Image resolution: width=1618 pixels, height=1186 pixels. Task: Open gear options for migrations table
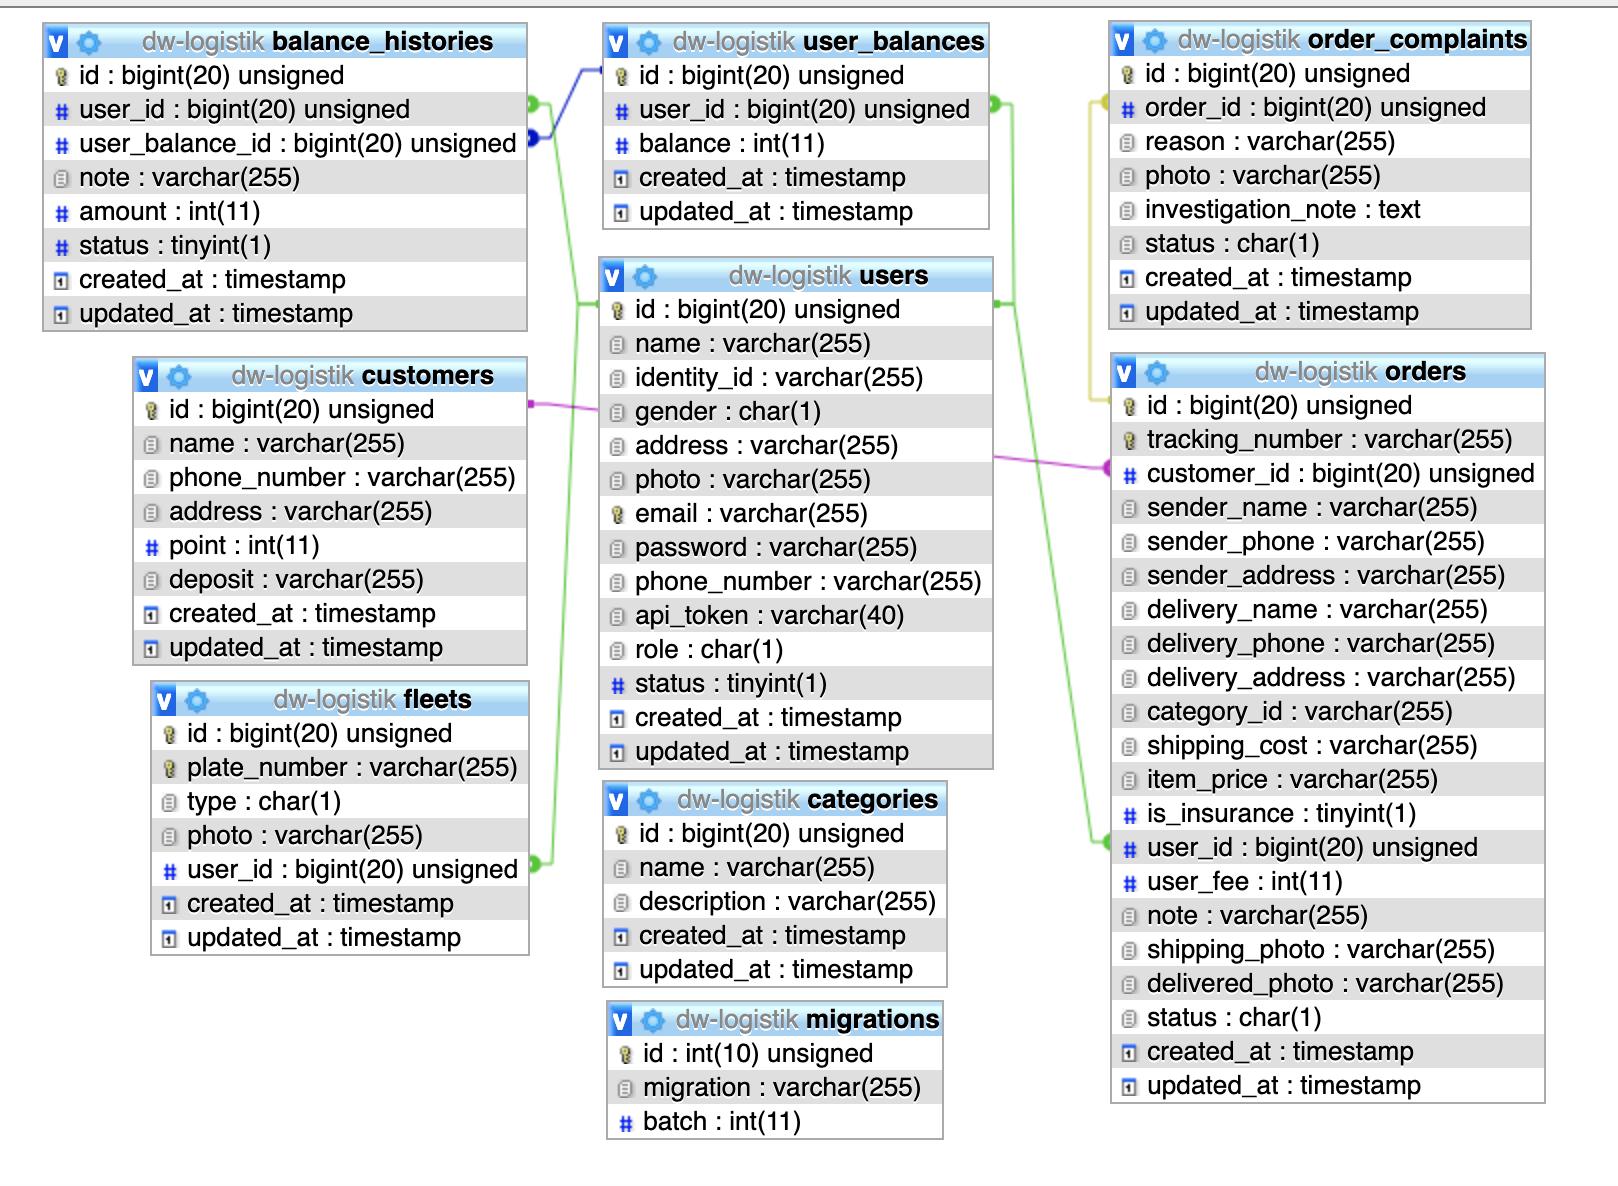(x=653, y=1020)
